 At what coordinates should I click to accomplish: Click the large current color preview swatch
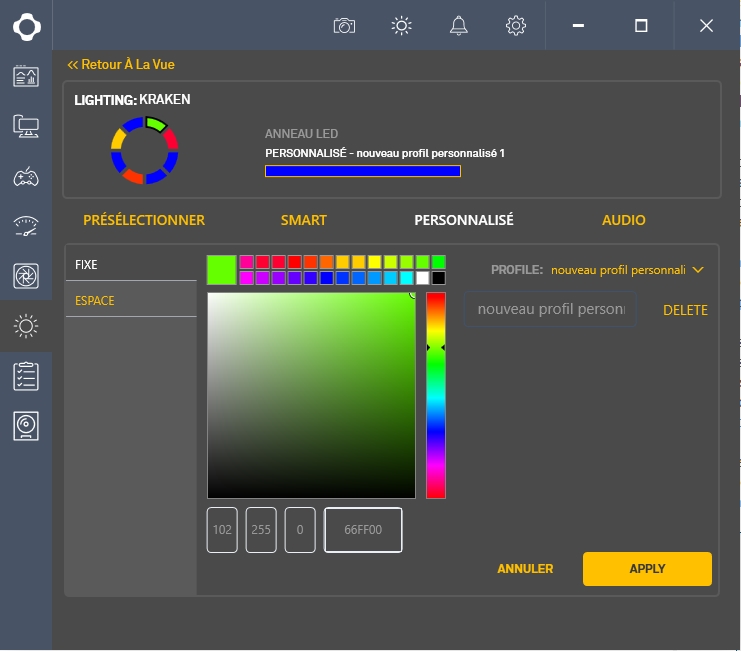222,270
